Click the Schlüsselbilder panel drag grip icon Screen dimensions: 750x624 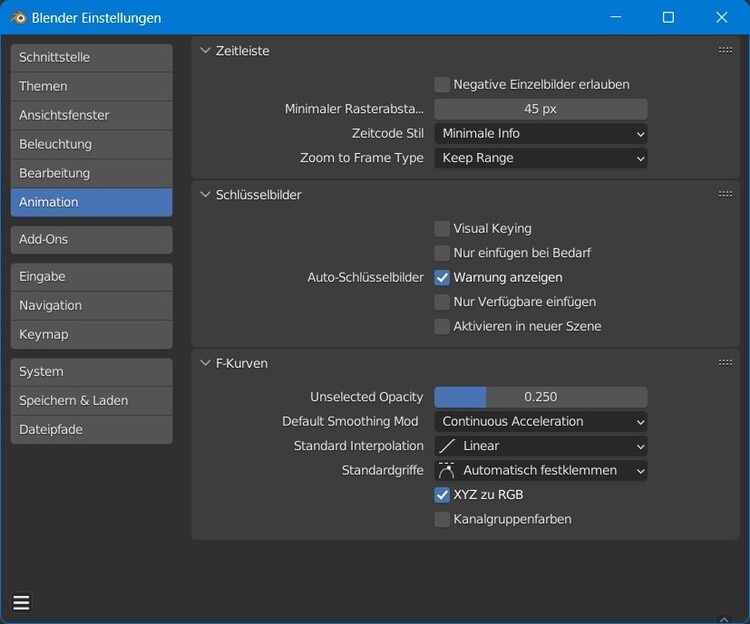pyautogui.click(x=725, y=194)
